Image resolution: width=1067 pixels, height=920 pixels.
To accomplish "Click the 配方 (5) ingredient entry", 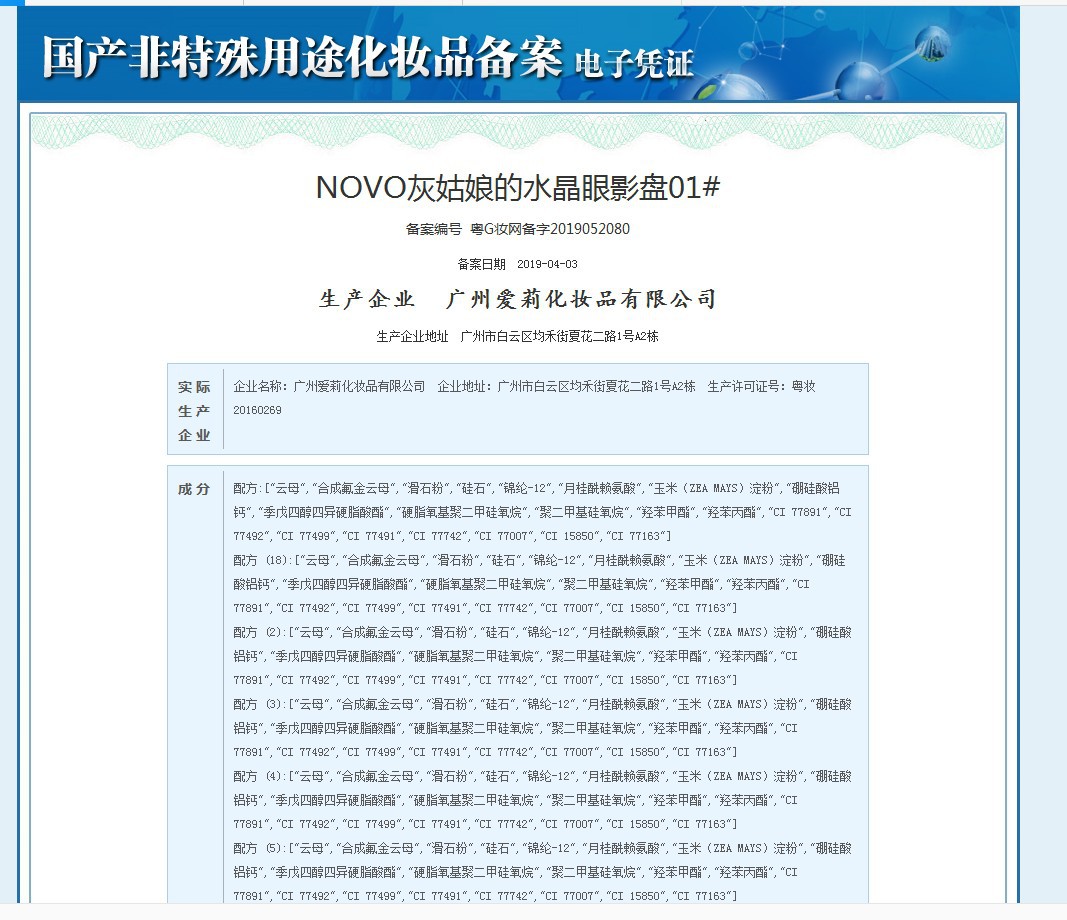I will pyautogui.click(x=542, y=872).
